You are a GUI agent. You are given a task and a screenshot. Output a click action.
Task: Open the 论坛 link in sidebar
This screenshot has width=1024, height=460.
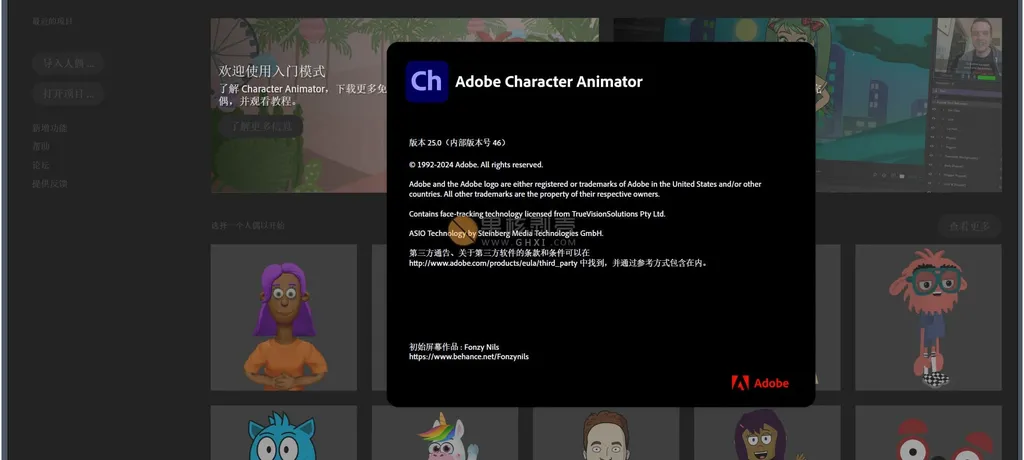41,165
